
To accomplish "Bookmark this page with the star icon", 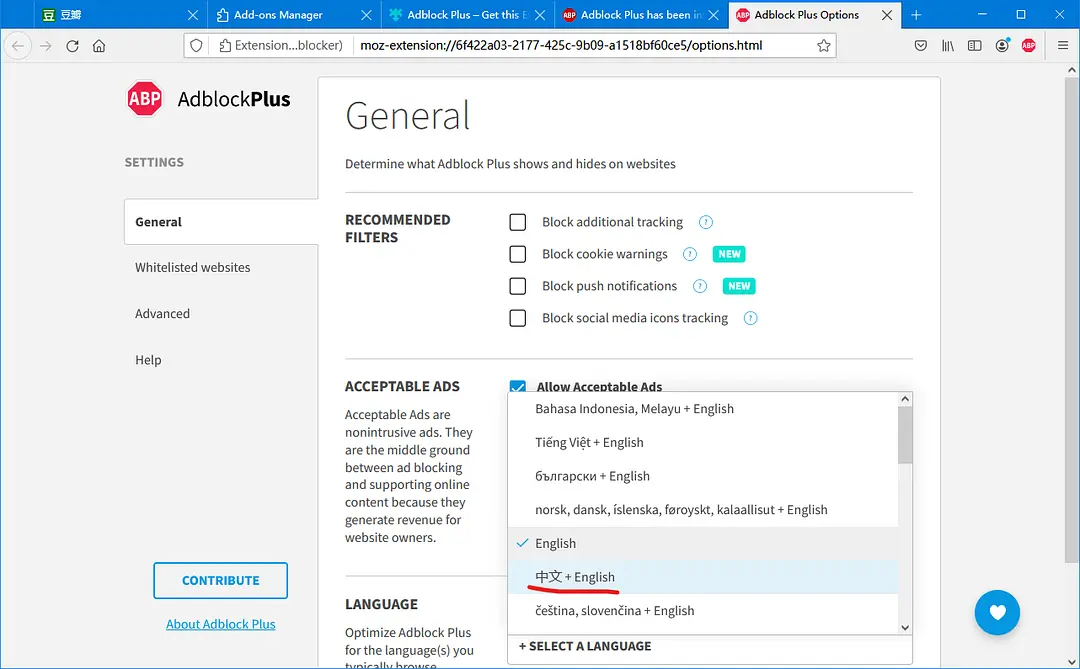I will [x=823, y=46].
